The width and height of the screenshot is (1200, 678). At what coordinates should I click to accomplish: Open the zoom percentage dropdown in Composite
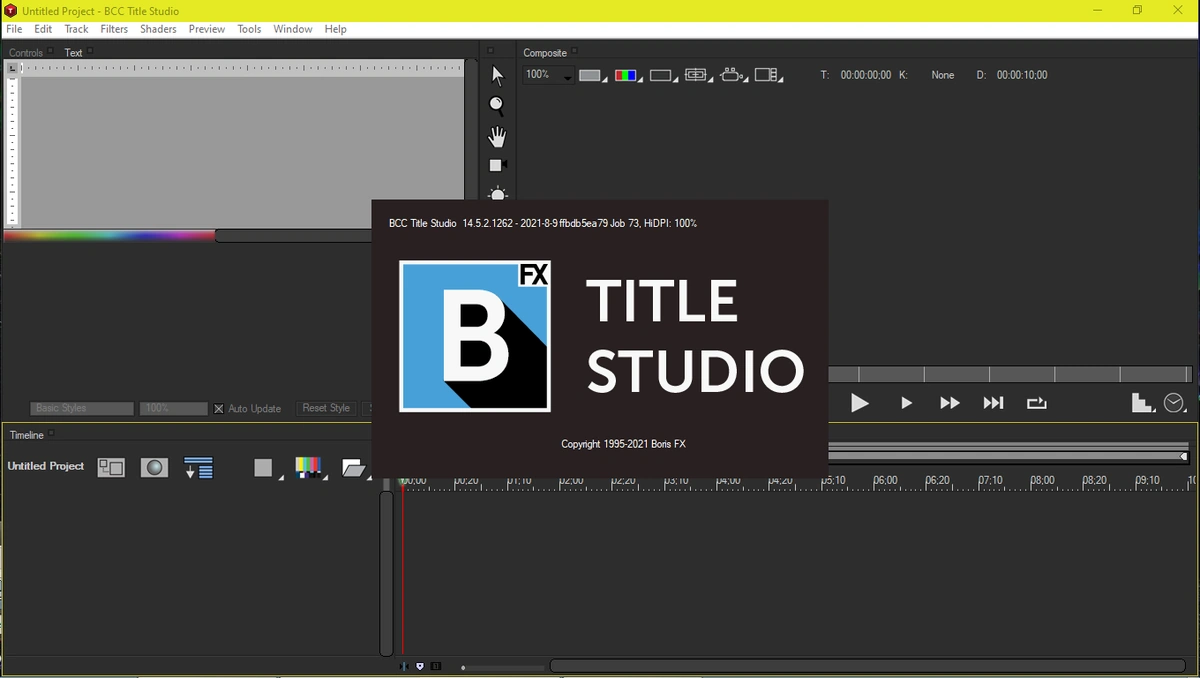(x=548, y=75)
